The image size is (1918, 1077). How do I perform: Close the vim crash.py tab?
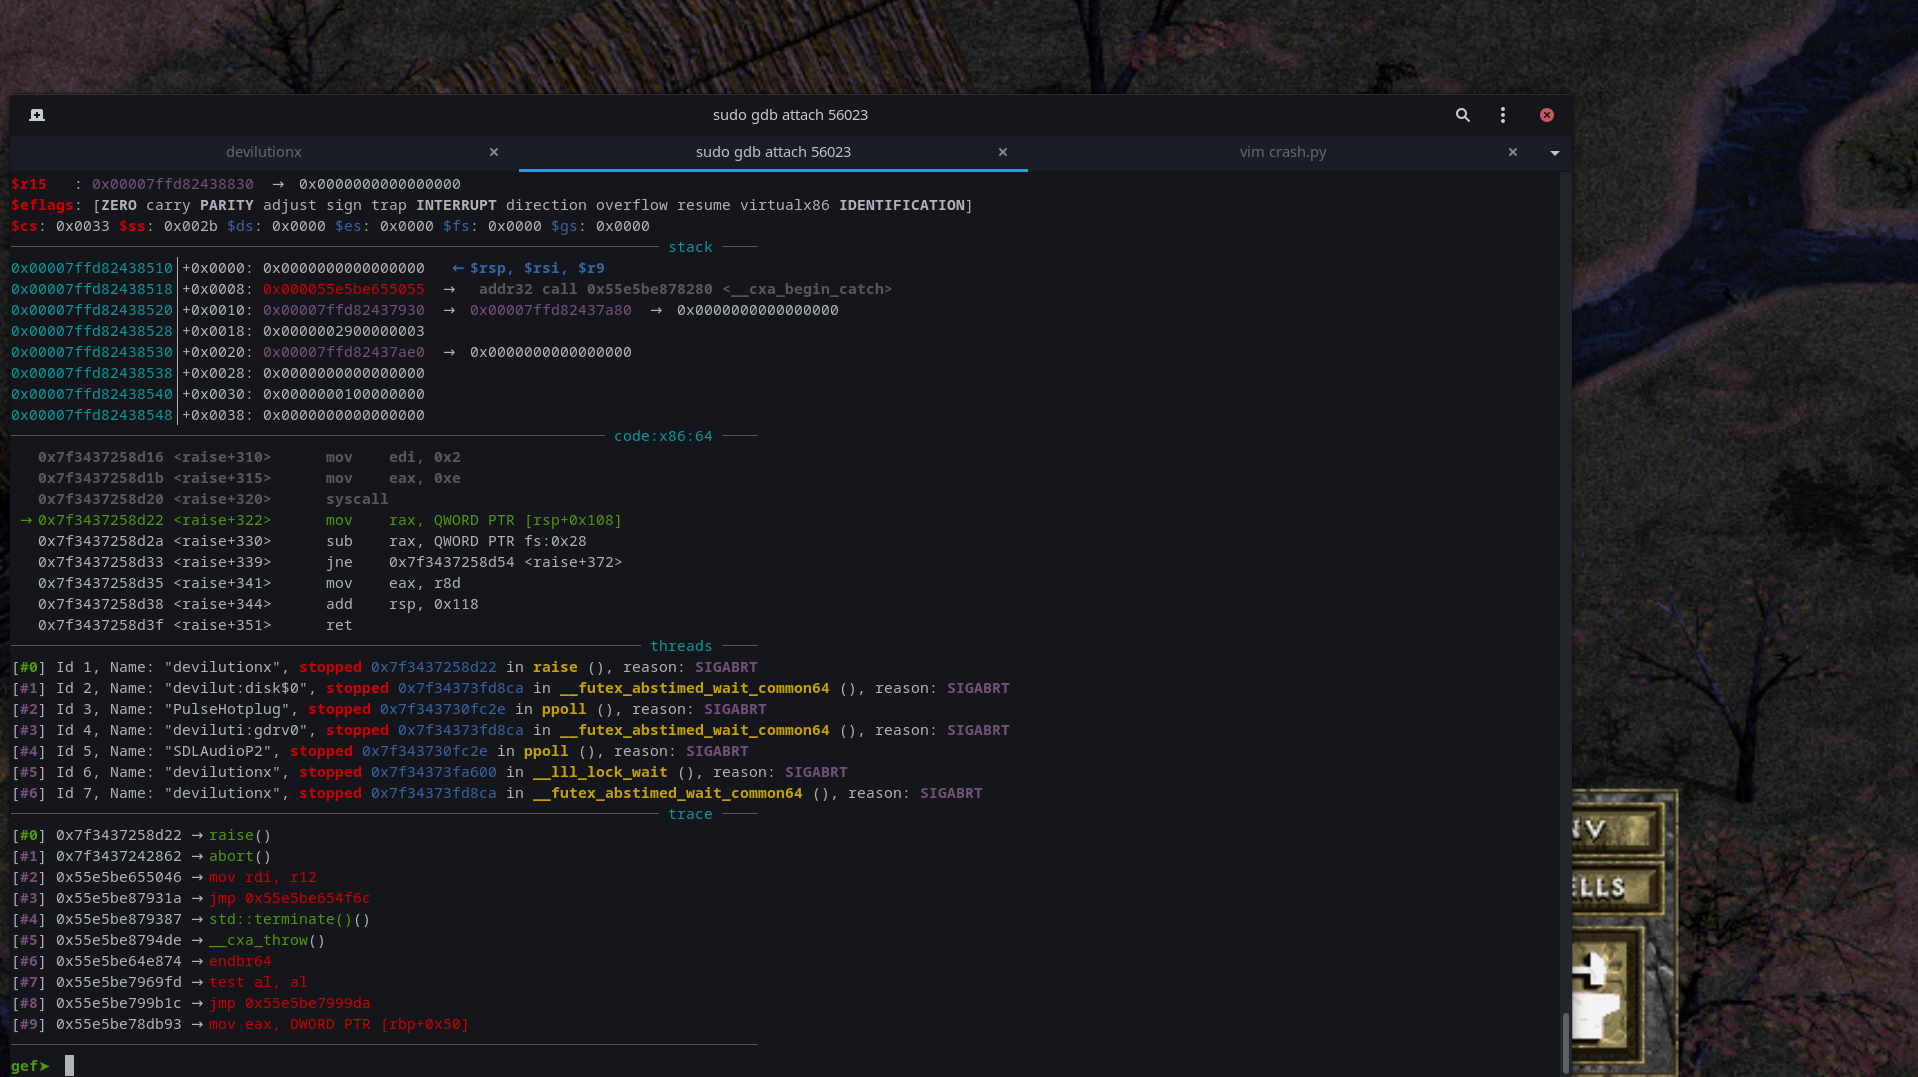coord(1513,152)
